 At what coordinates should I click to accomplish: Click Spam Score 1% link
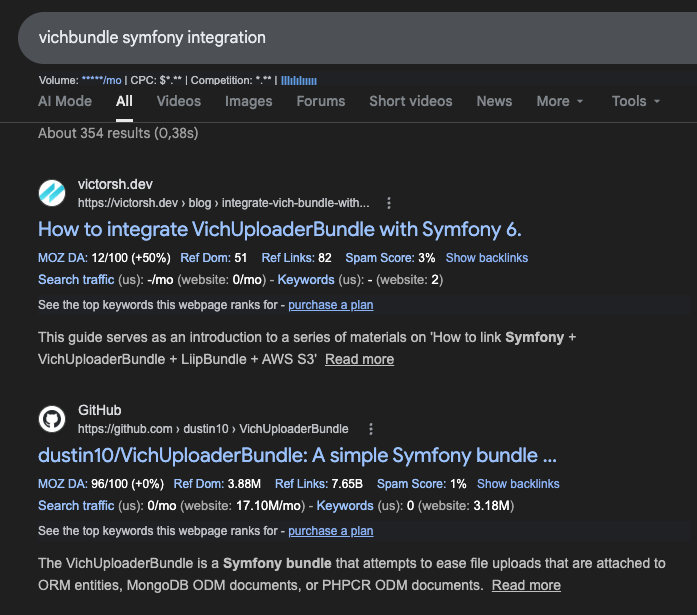click(x=421, y=483)
